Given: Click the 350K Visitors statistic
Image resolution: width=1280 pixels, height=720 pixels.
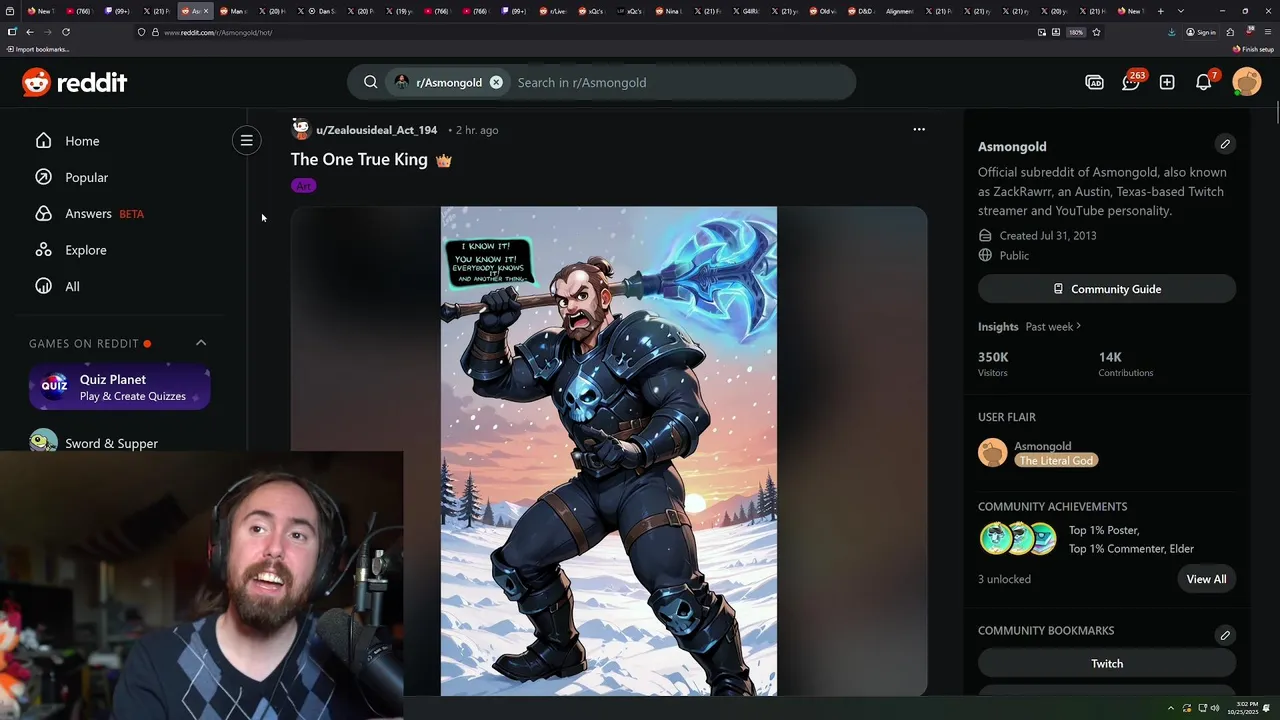Looking at the screenshot, I should click(x=993, y=364).
